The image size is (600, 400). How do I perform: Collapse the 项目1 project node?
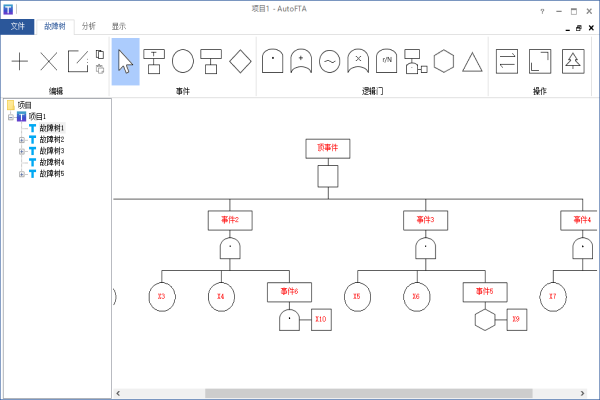pyautogui.click(x=11, y=117)
